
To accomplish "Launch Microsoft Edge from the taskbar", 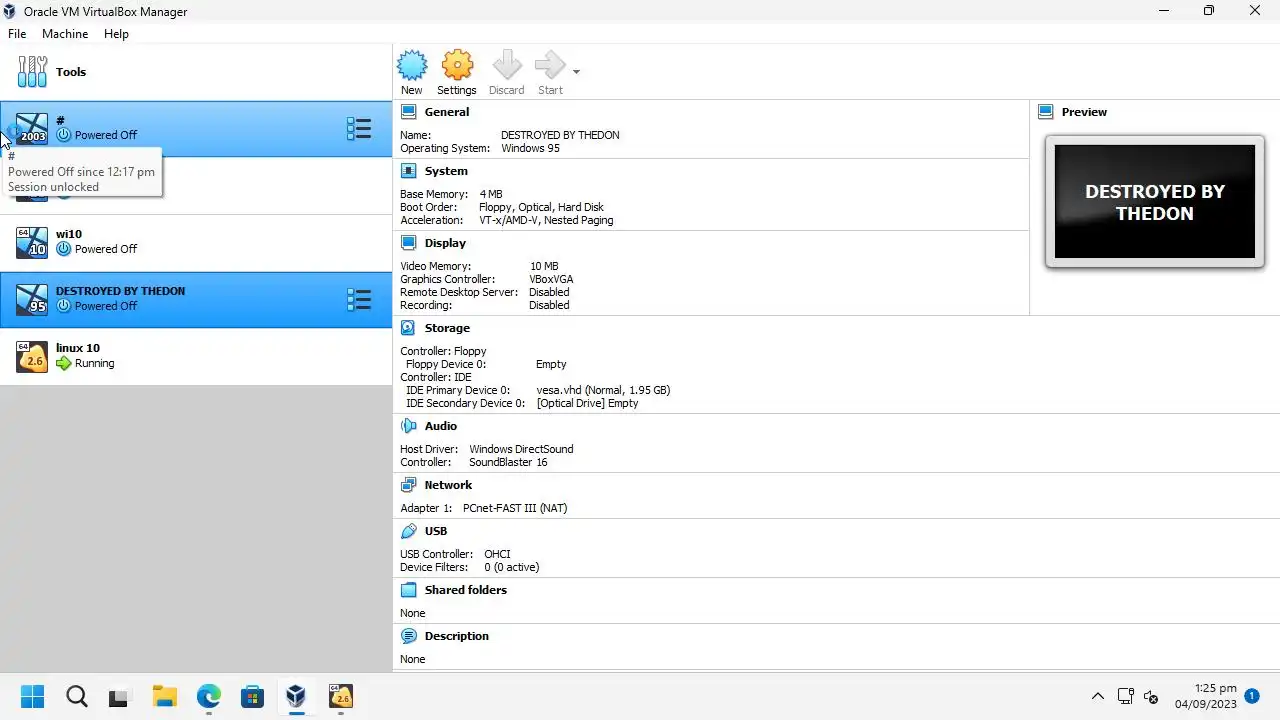I will 208,696.
